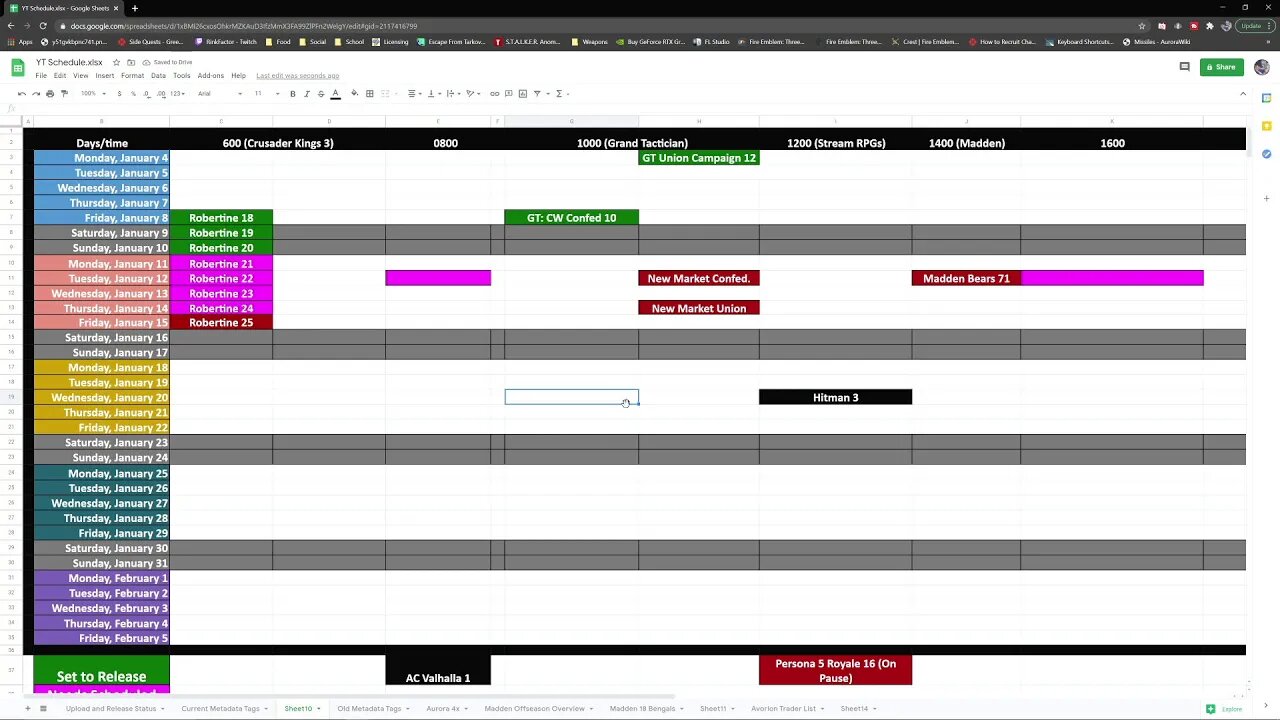
Task: Select the Paint format tool
Action: click(64, 94)
